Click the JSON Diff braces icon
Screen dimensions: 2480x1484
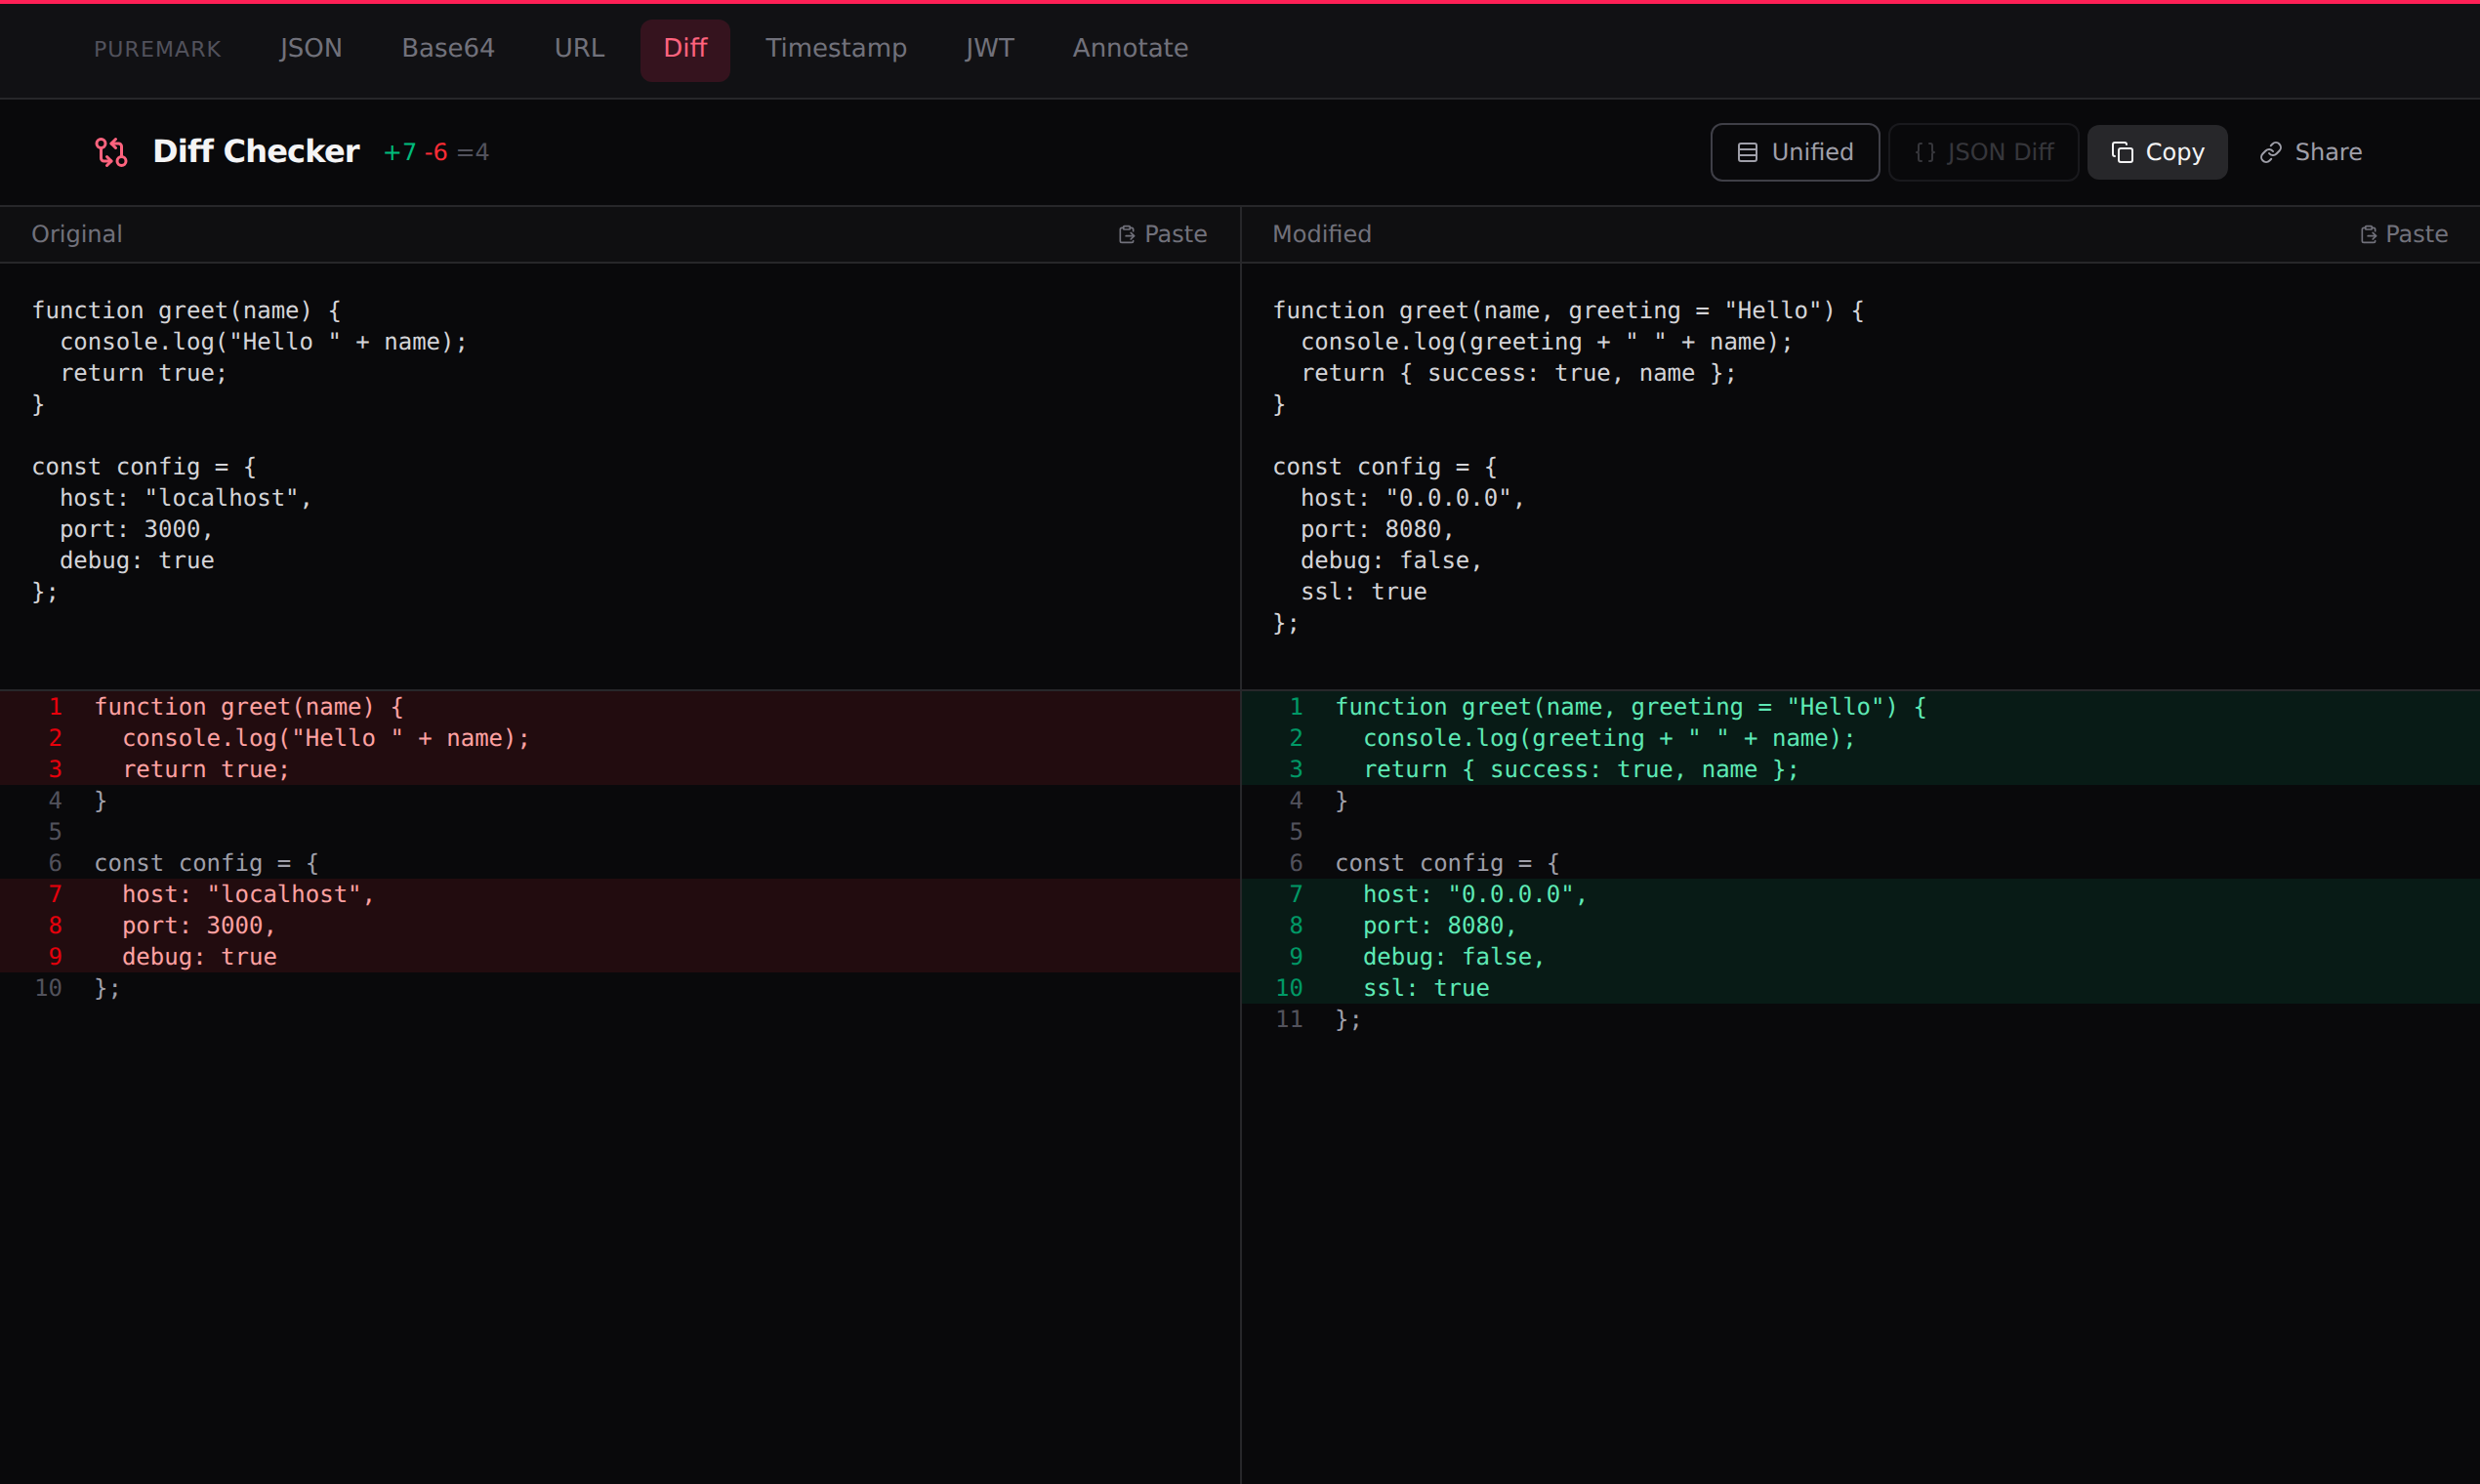coord(1924,152)
